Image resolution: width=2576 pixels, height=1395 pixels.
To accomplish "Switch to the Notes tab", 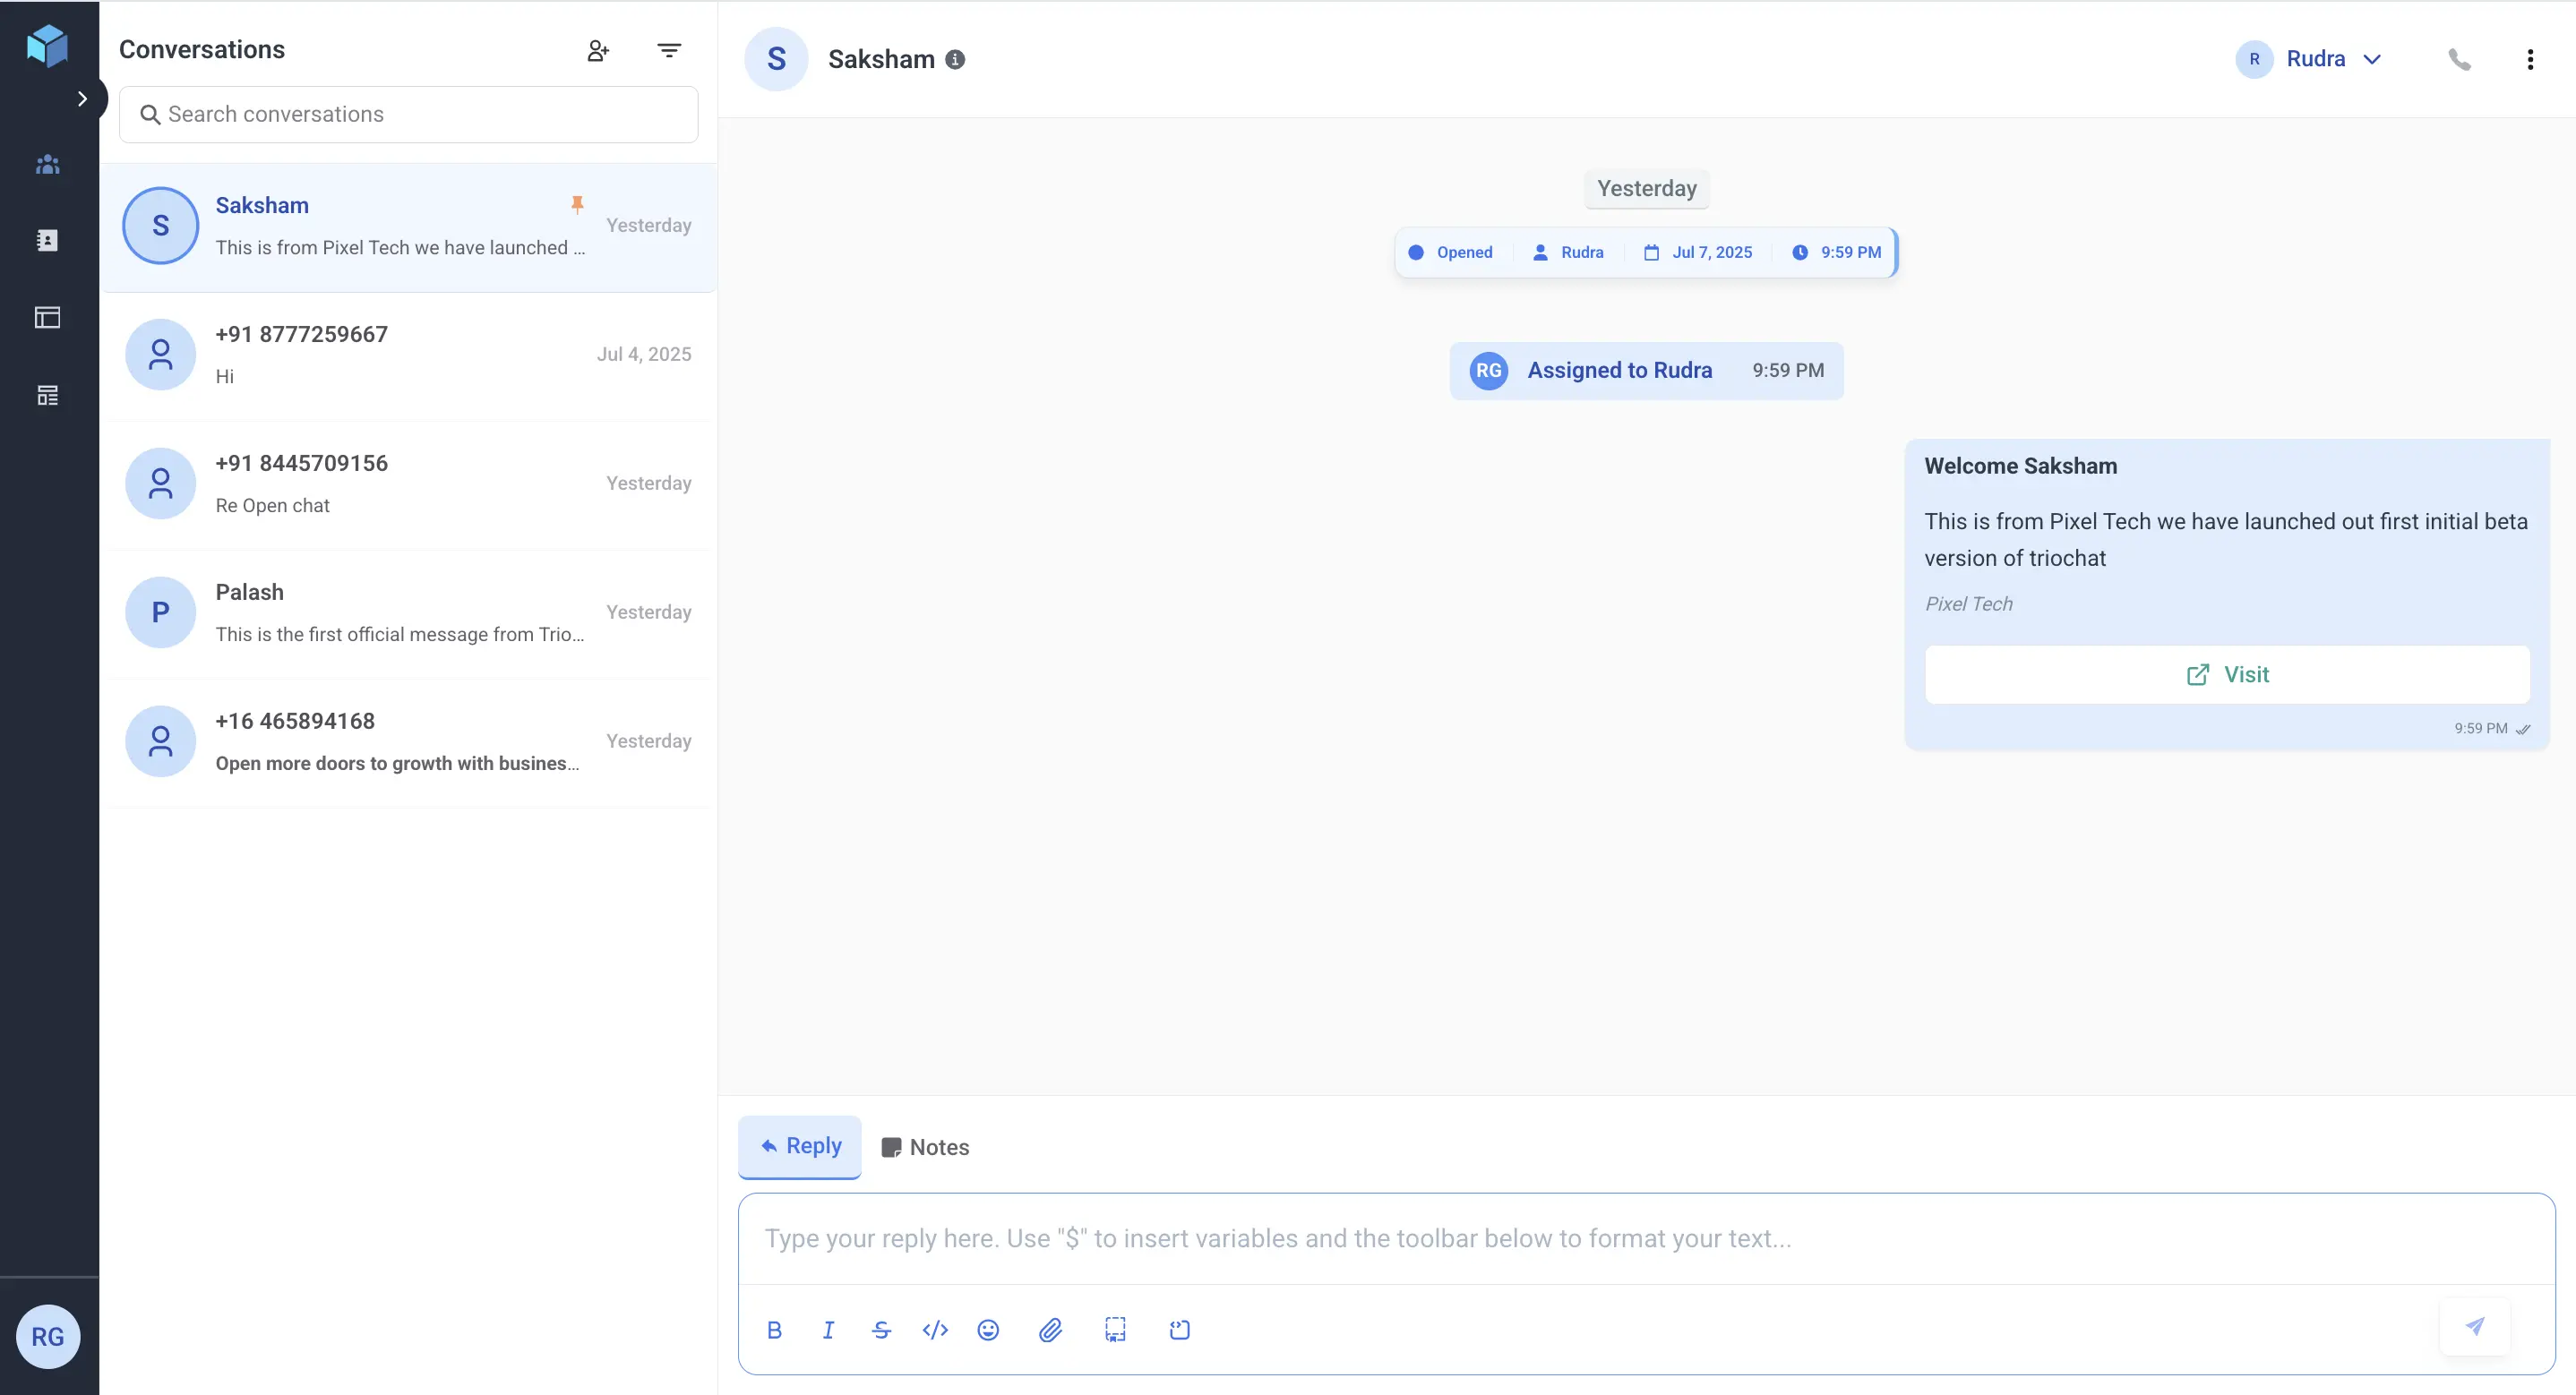I will [x=924, y=1147].
